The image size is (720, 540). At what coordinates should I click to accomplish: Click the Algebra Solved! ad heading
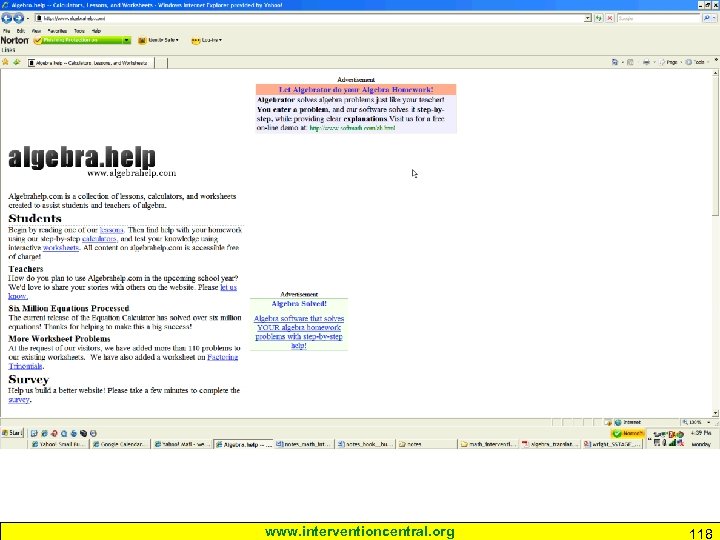pos(299,304)
